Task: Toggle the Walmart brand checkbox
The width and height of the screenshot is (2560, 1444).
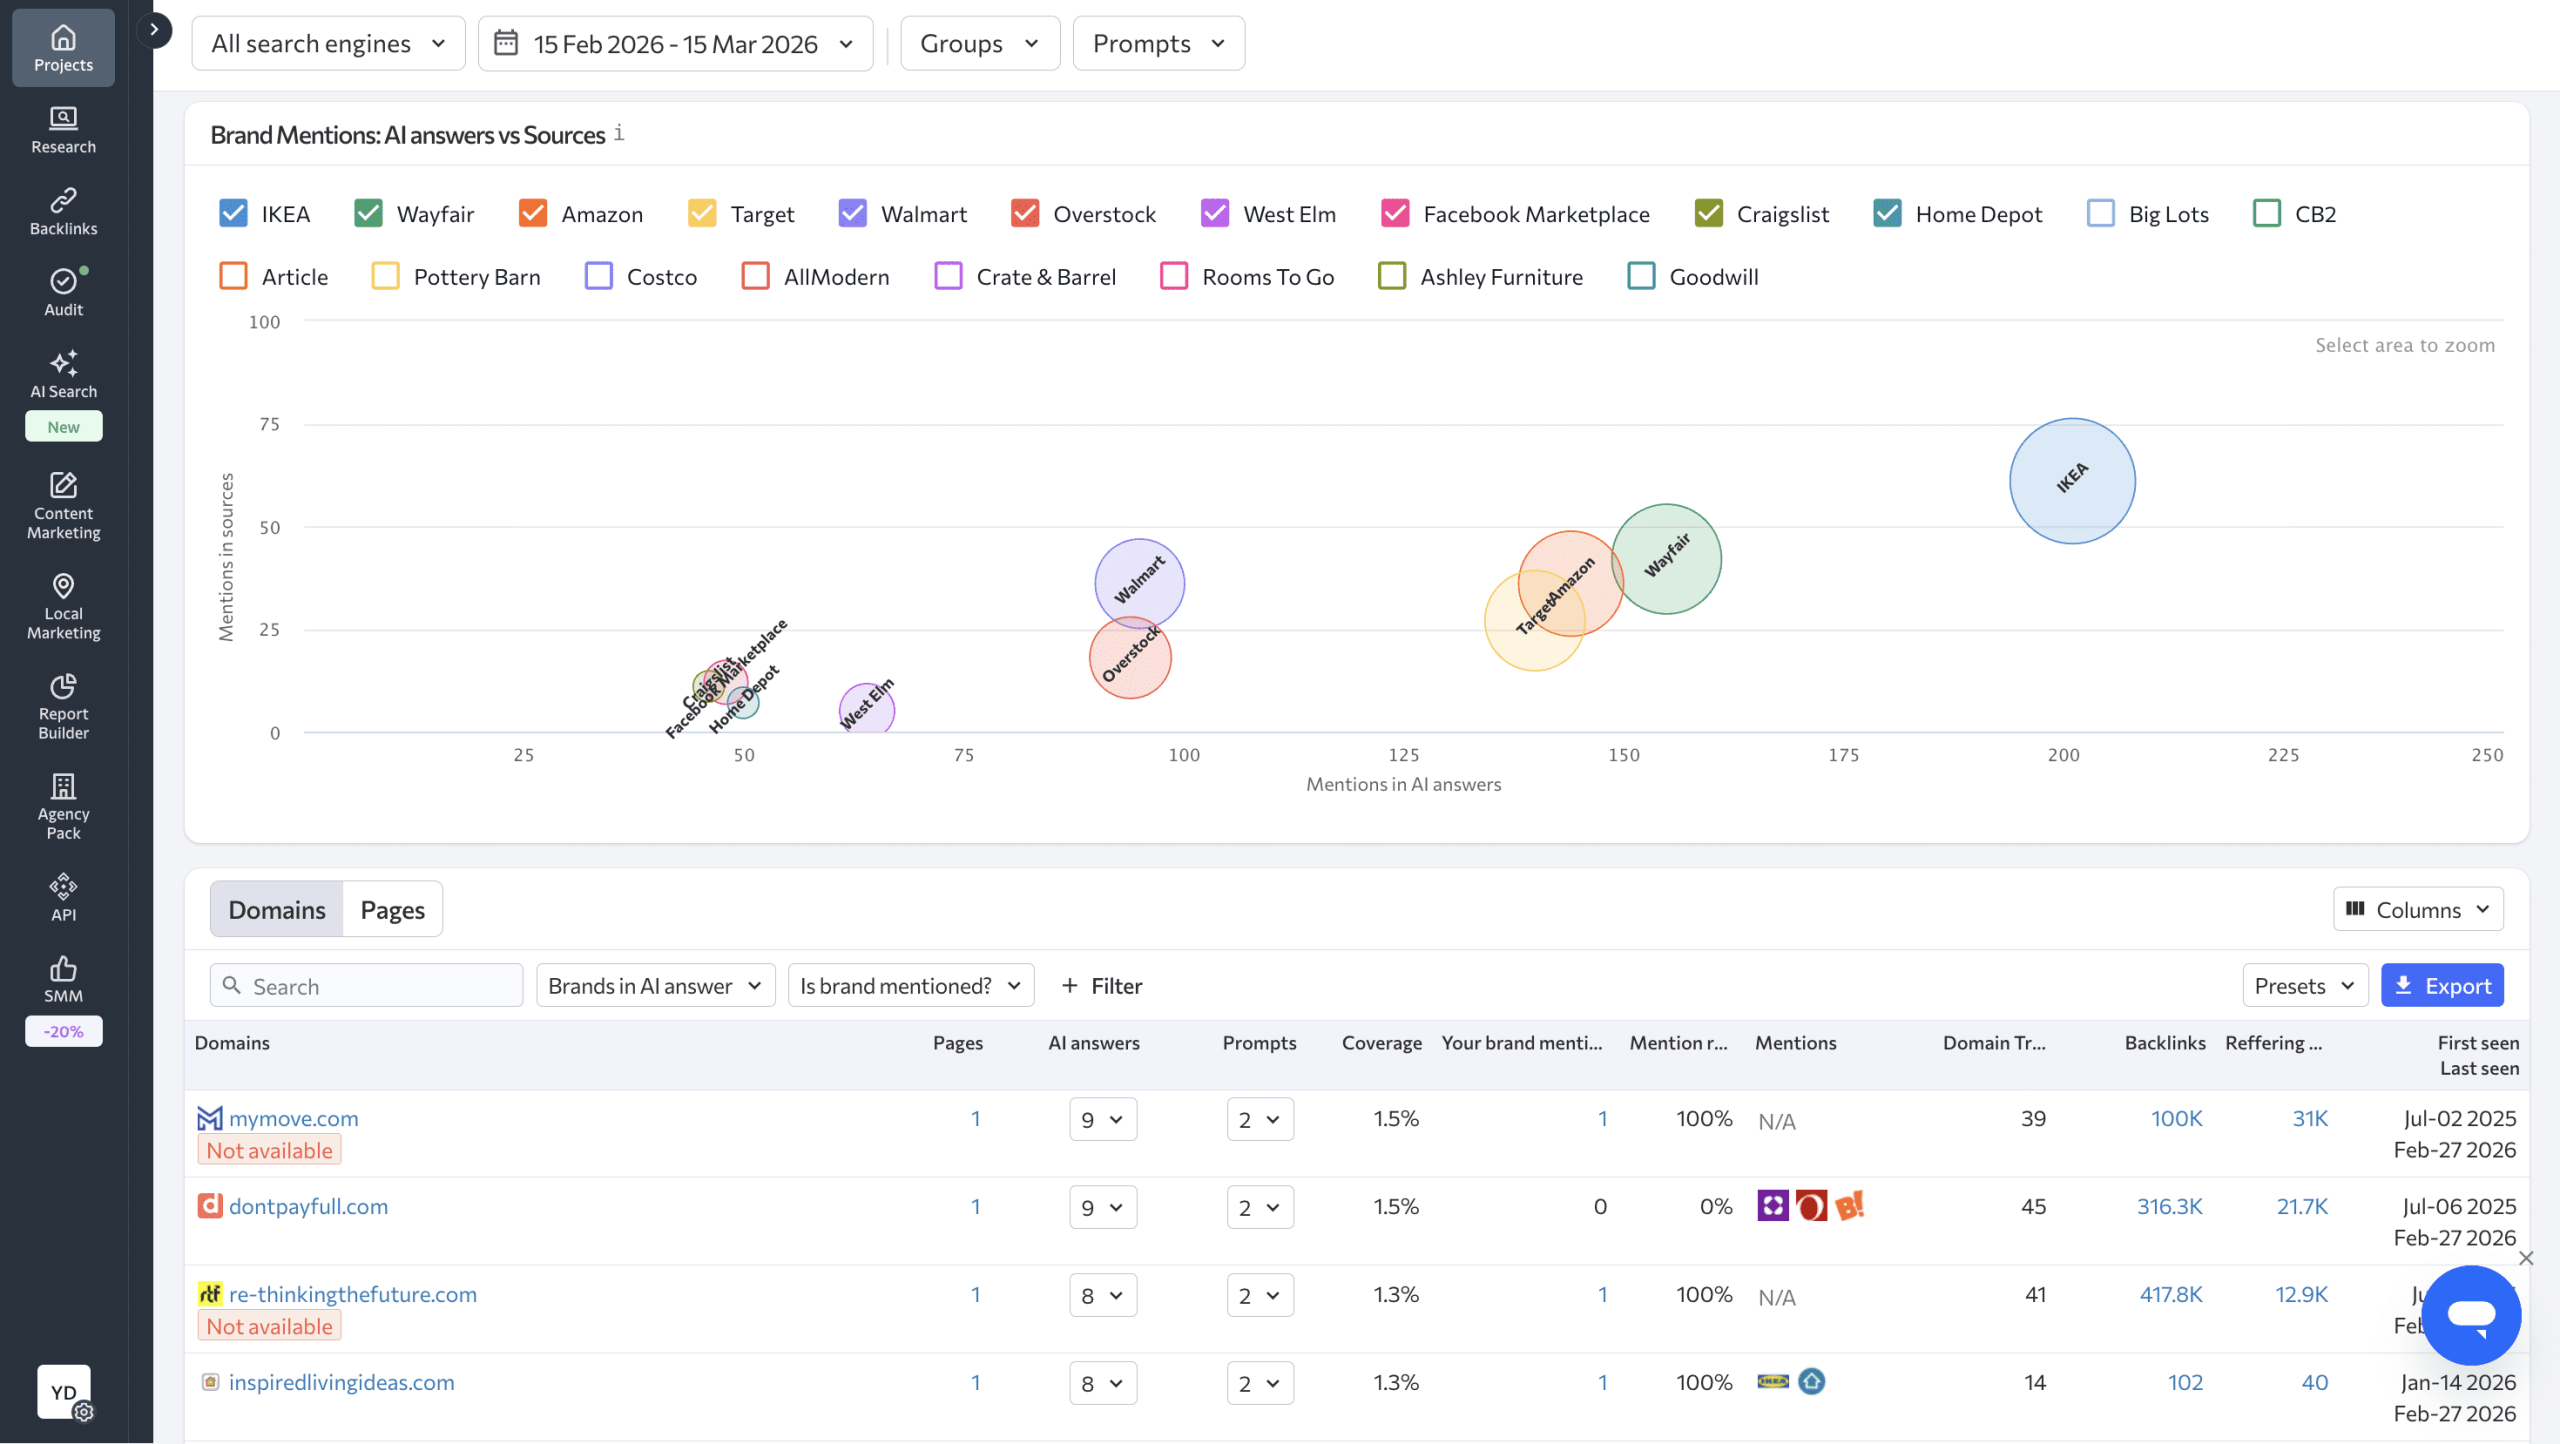Action: [x=852, y=213]
